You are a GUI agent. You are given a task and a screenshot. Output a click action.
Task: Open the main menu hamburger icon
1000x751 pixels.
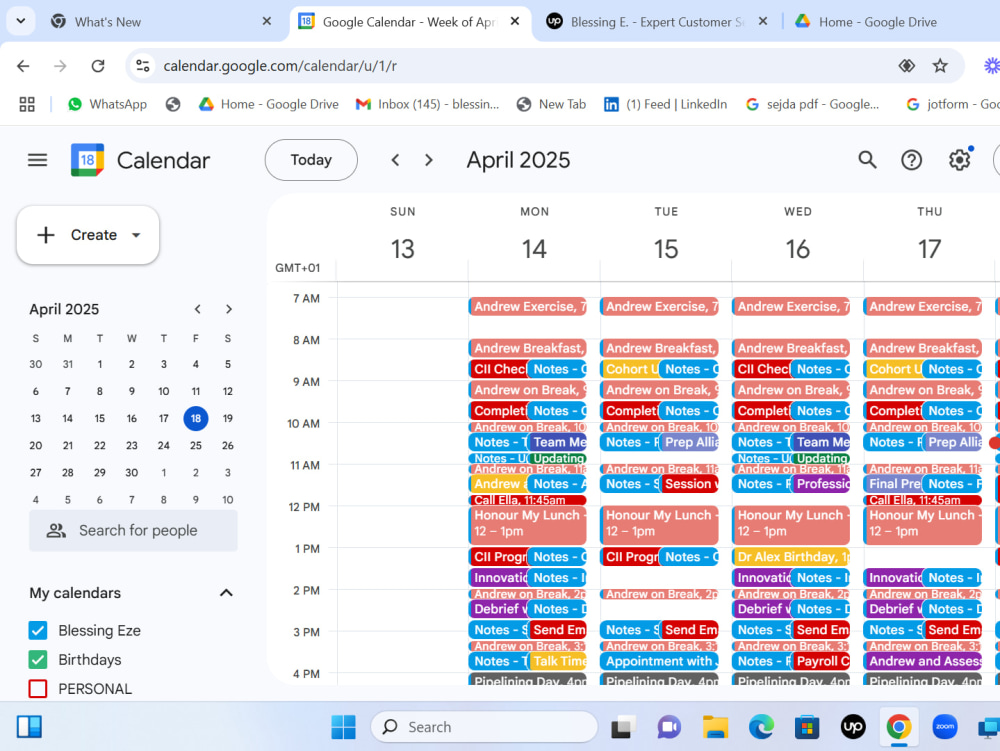38,160
